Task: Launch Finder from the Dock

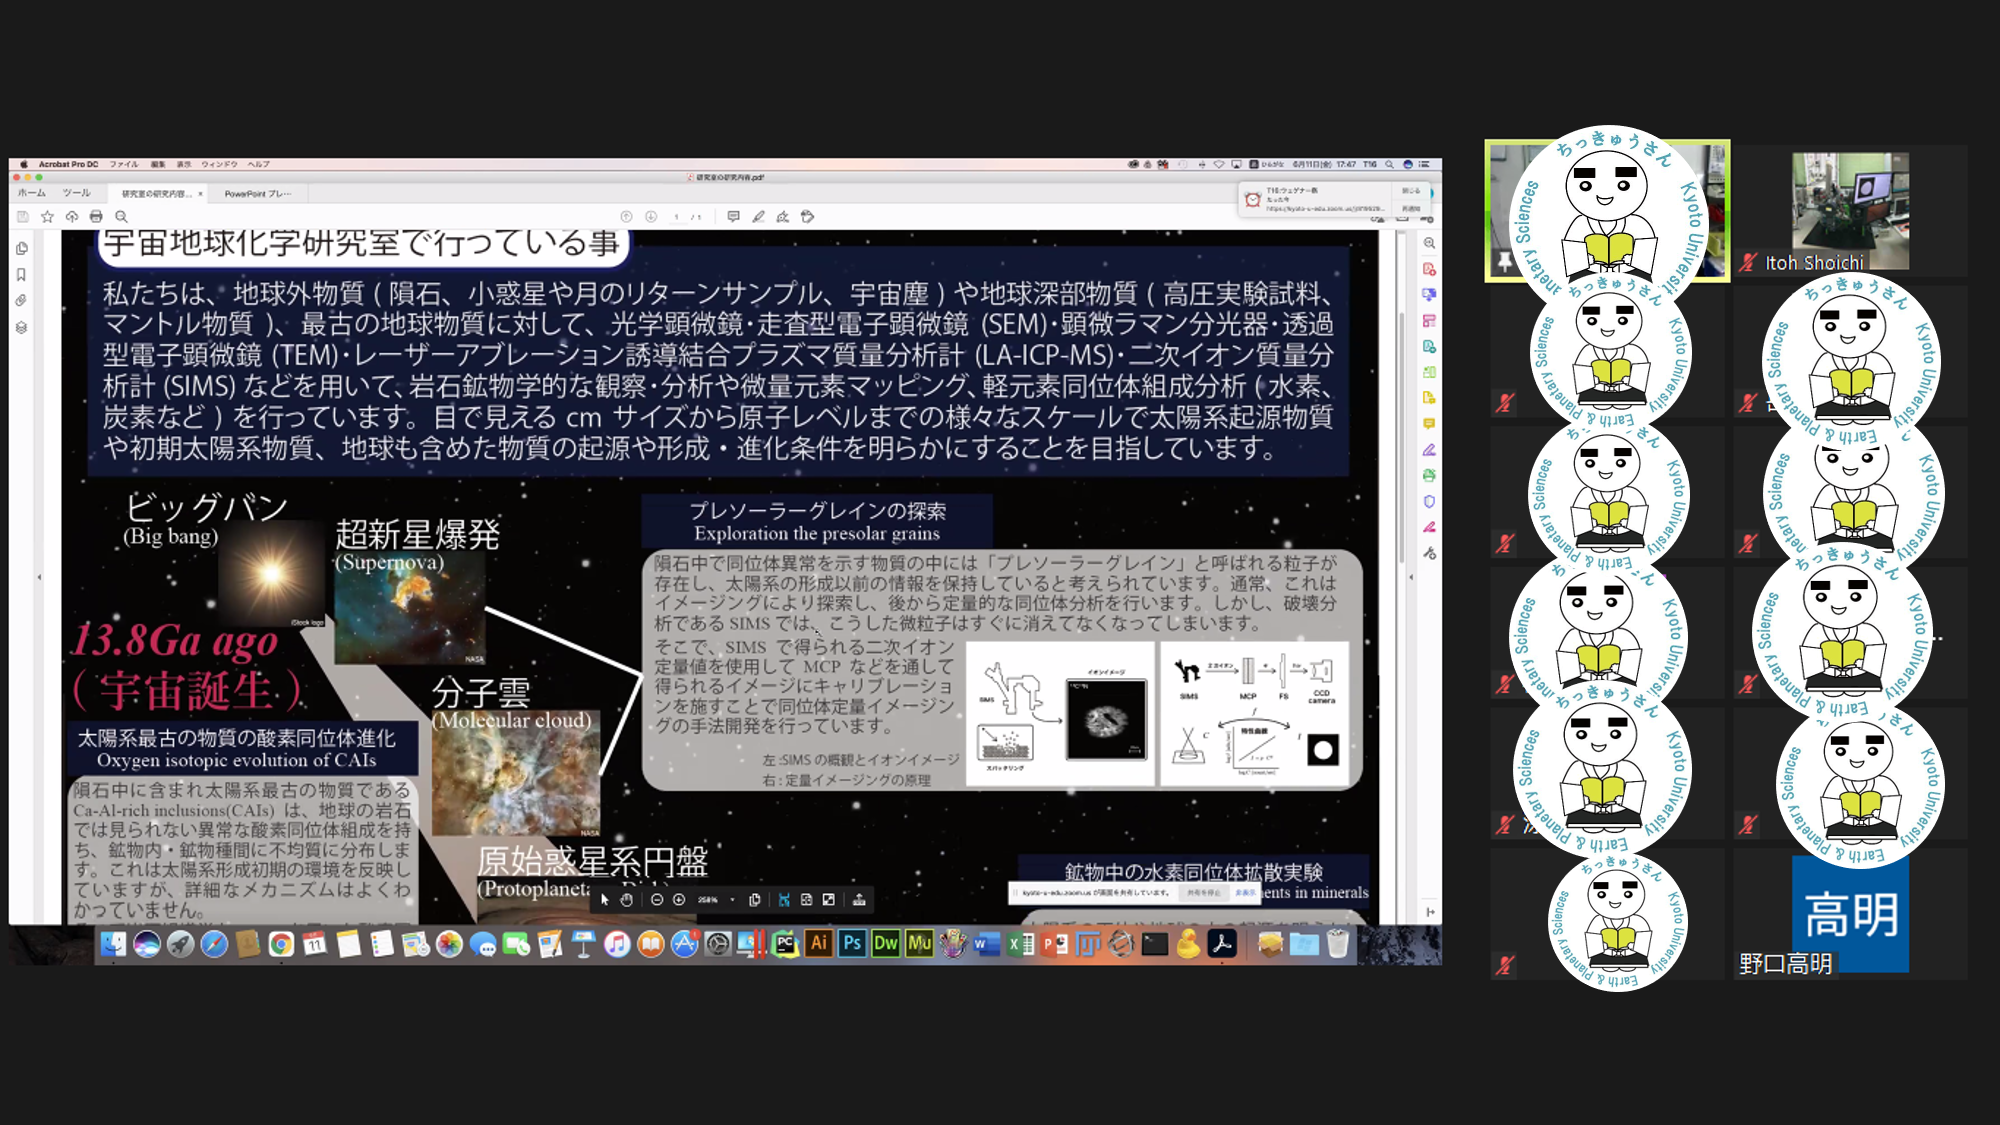Action: coord(113,944)
